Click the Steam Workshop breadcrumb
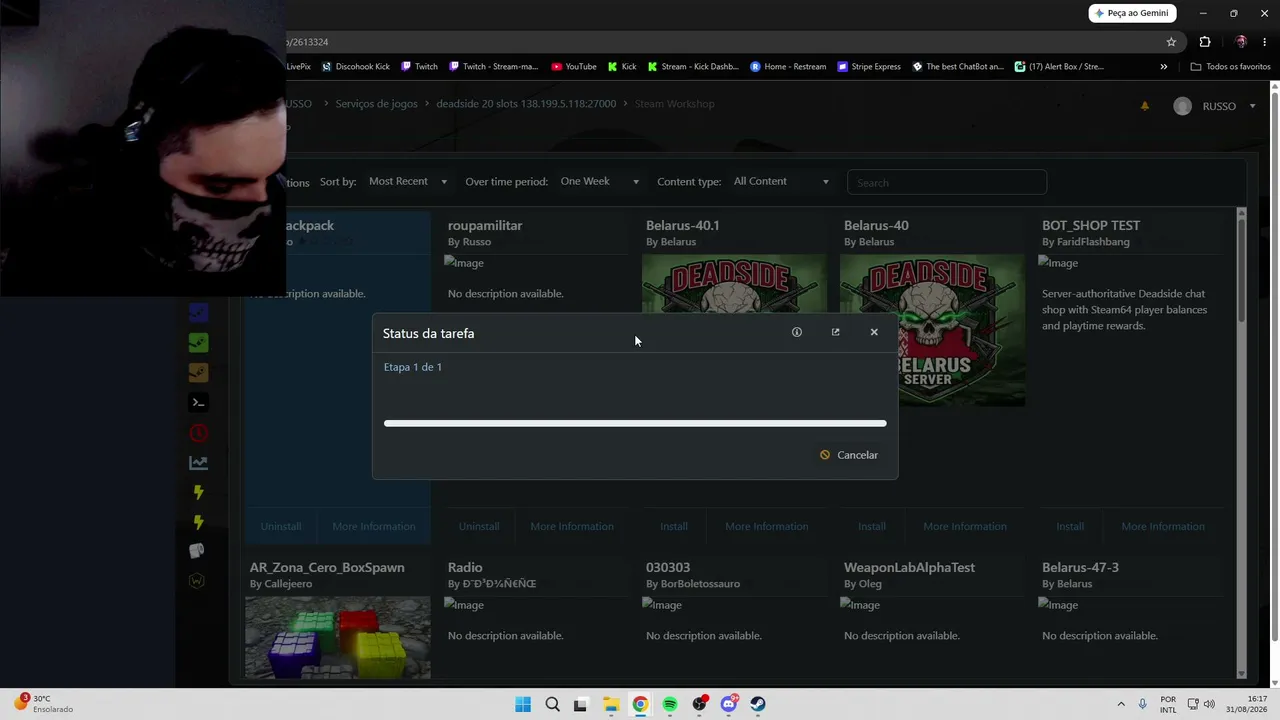The image size is (1280, 720). (675, 104)
